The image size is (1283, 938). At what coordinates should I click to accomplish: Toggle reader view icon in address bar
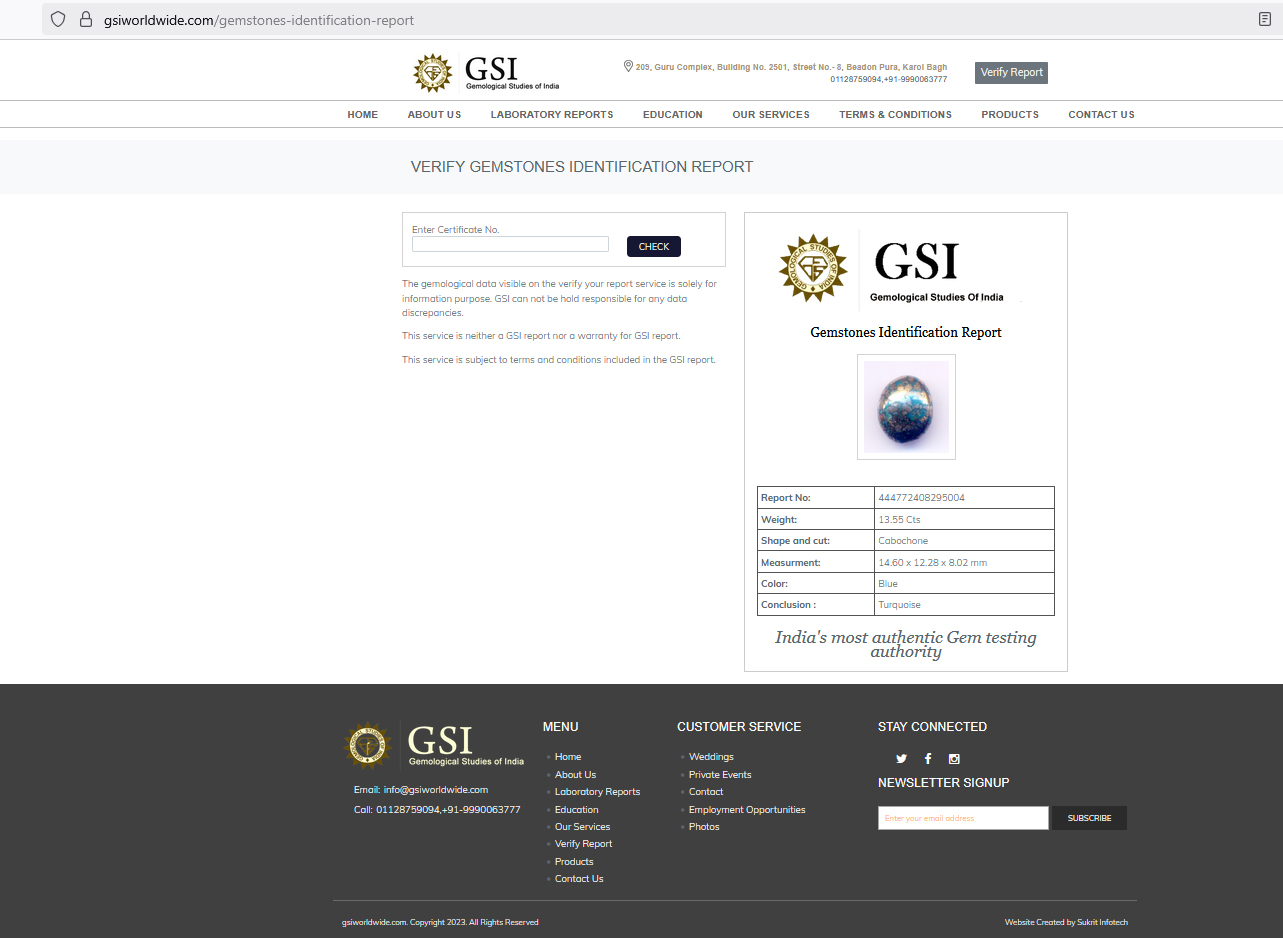[1265, 19]
